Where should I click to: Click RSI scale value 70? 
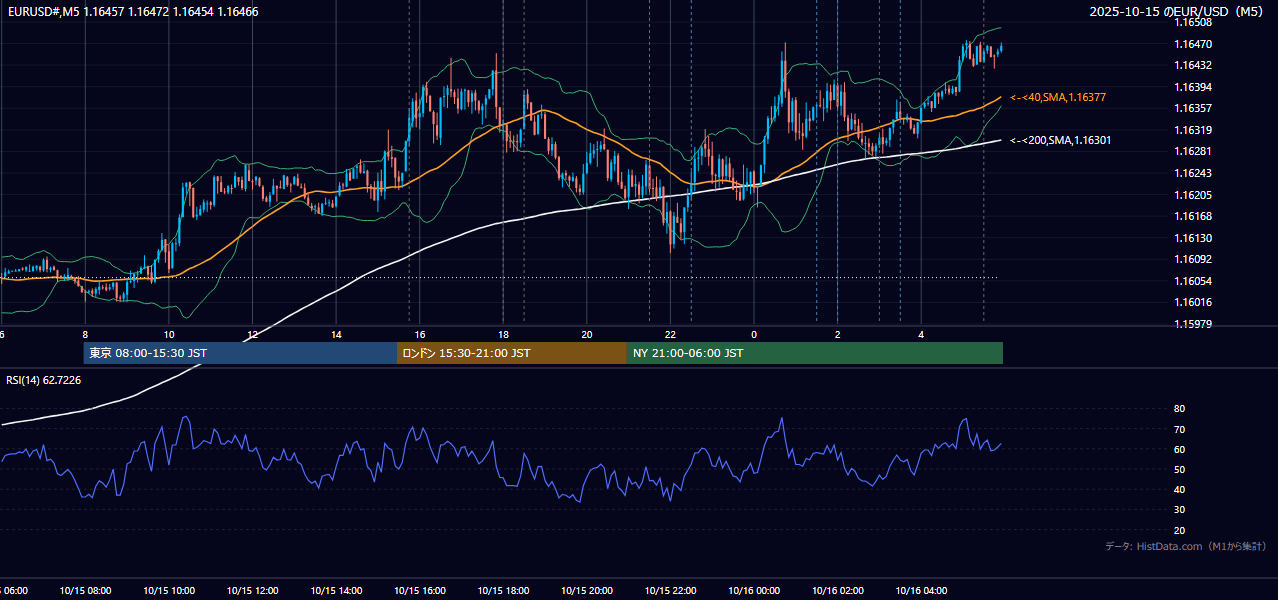[1179, 429]
